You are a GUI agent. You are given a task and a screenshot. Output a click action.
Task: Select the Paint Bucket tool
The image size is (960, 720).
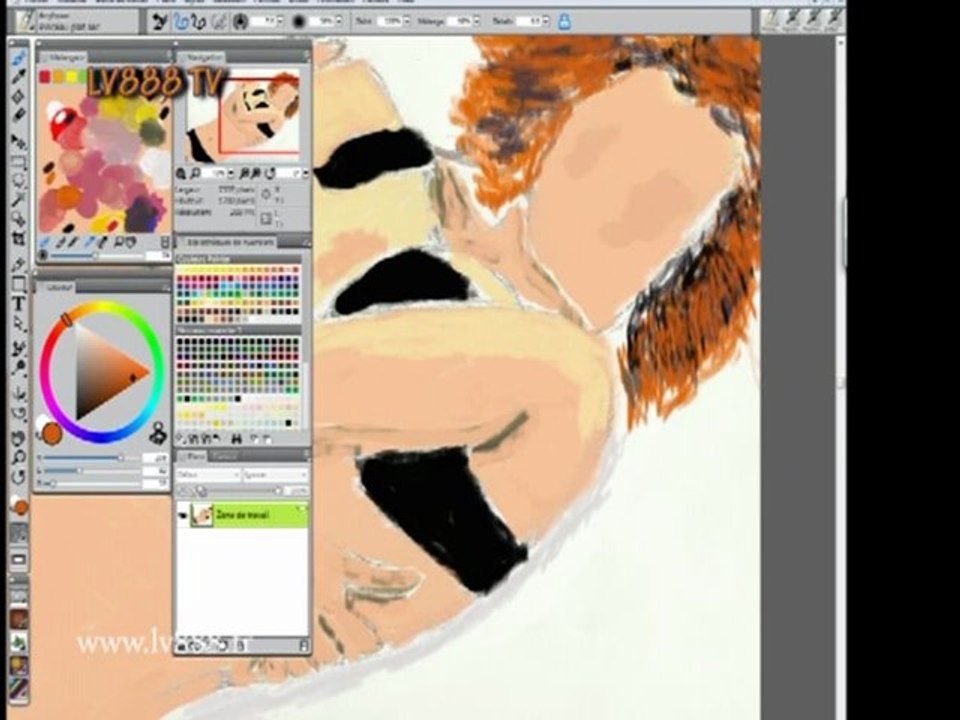point(19,96)
